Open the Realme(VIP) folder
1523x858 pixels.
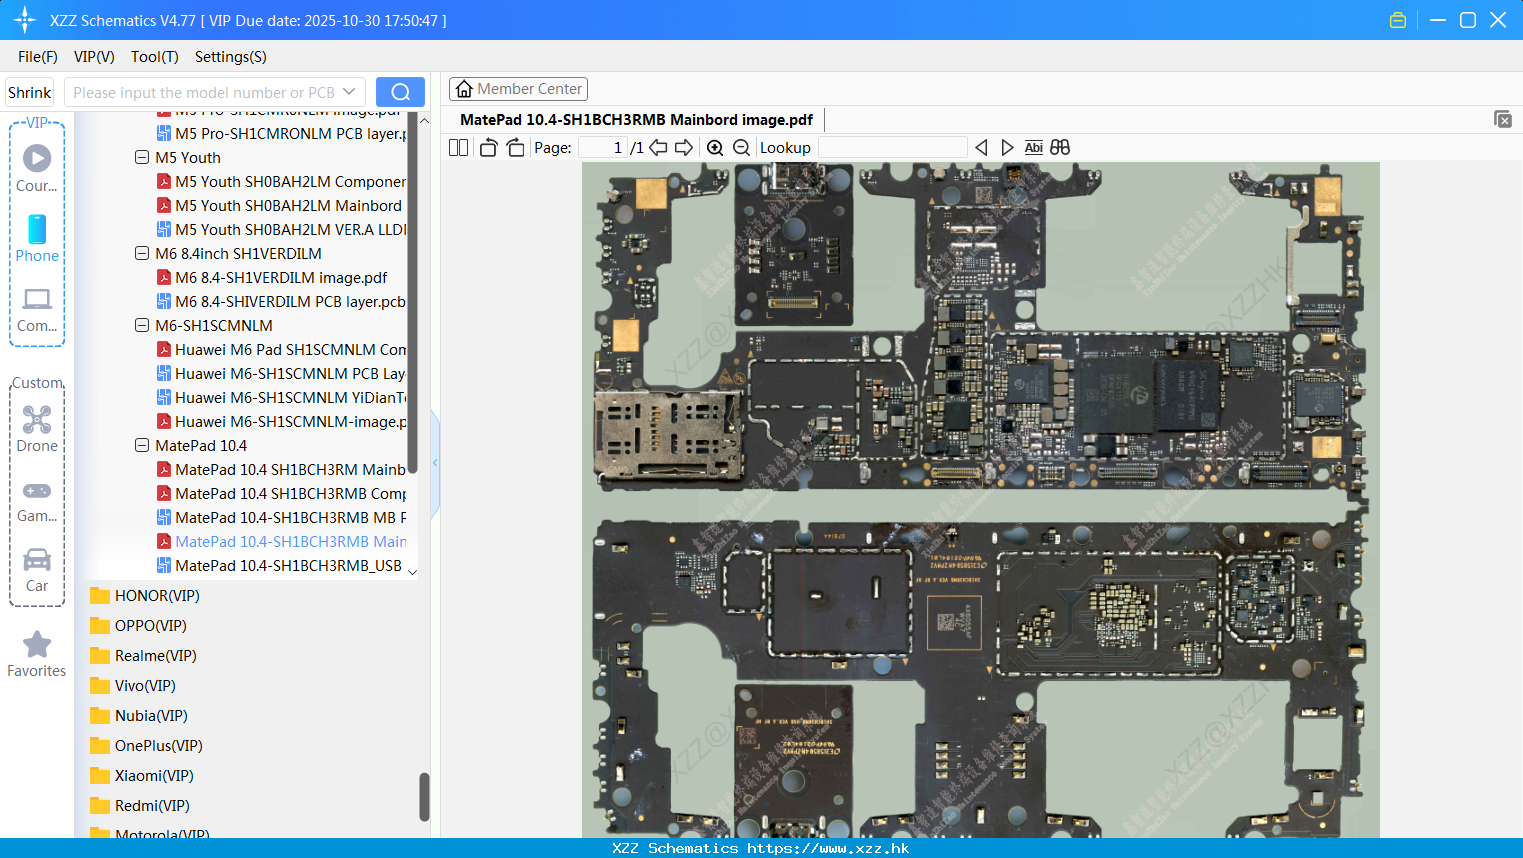143,656
